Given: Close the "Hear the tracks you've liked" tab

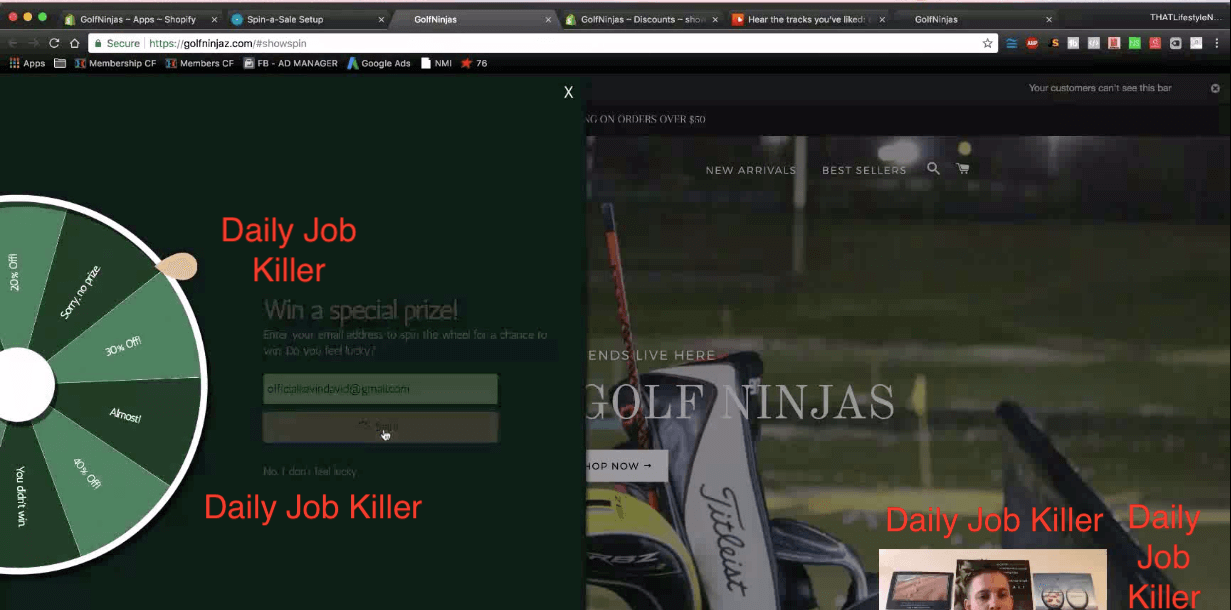Looking at the screenshot, I should tap(881, 19).
